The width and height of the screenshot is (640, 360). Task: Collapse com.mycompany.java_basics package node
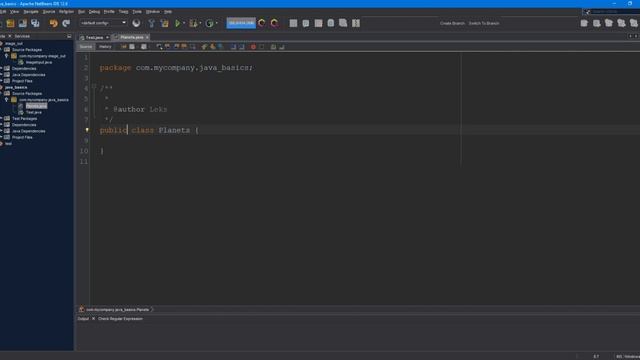(6, 100)
